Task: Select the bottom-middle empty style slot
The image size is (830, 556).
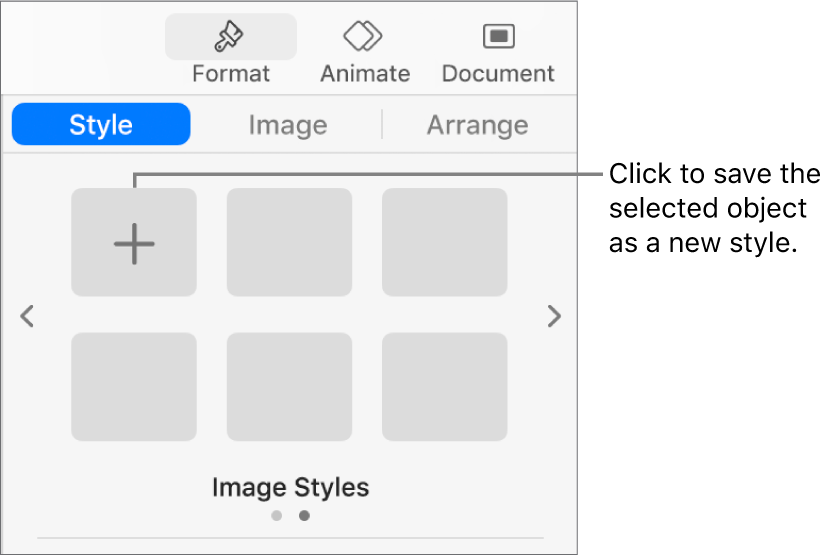Action: [x=289, y=387]
